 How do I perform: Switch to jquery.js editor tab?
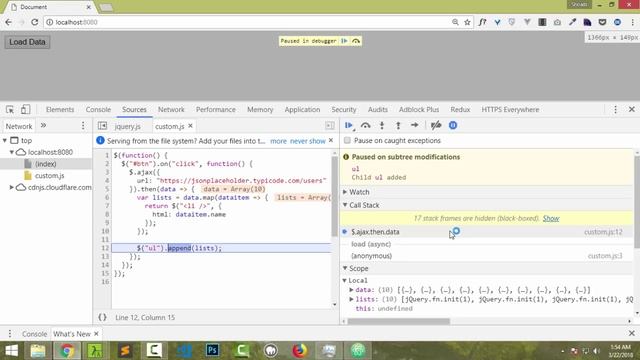[127, 126]
